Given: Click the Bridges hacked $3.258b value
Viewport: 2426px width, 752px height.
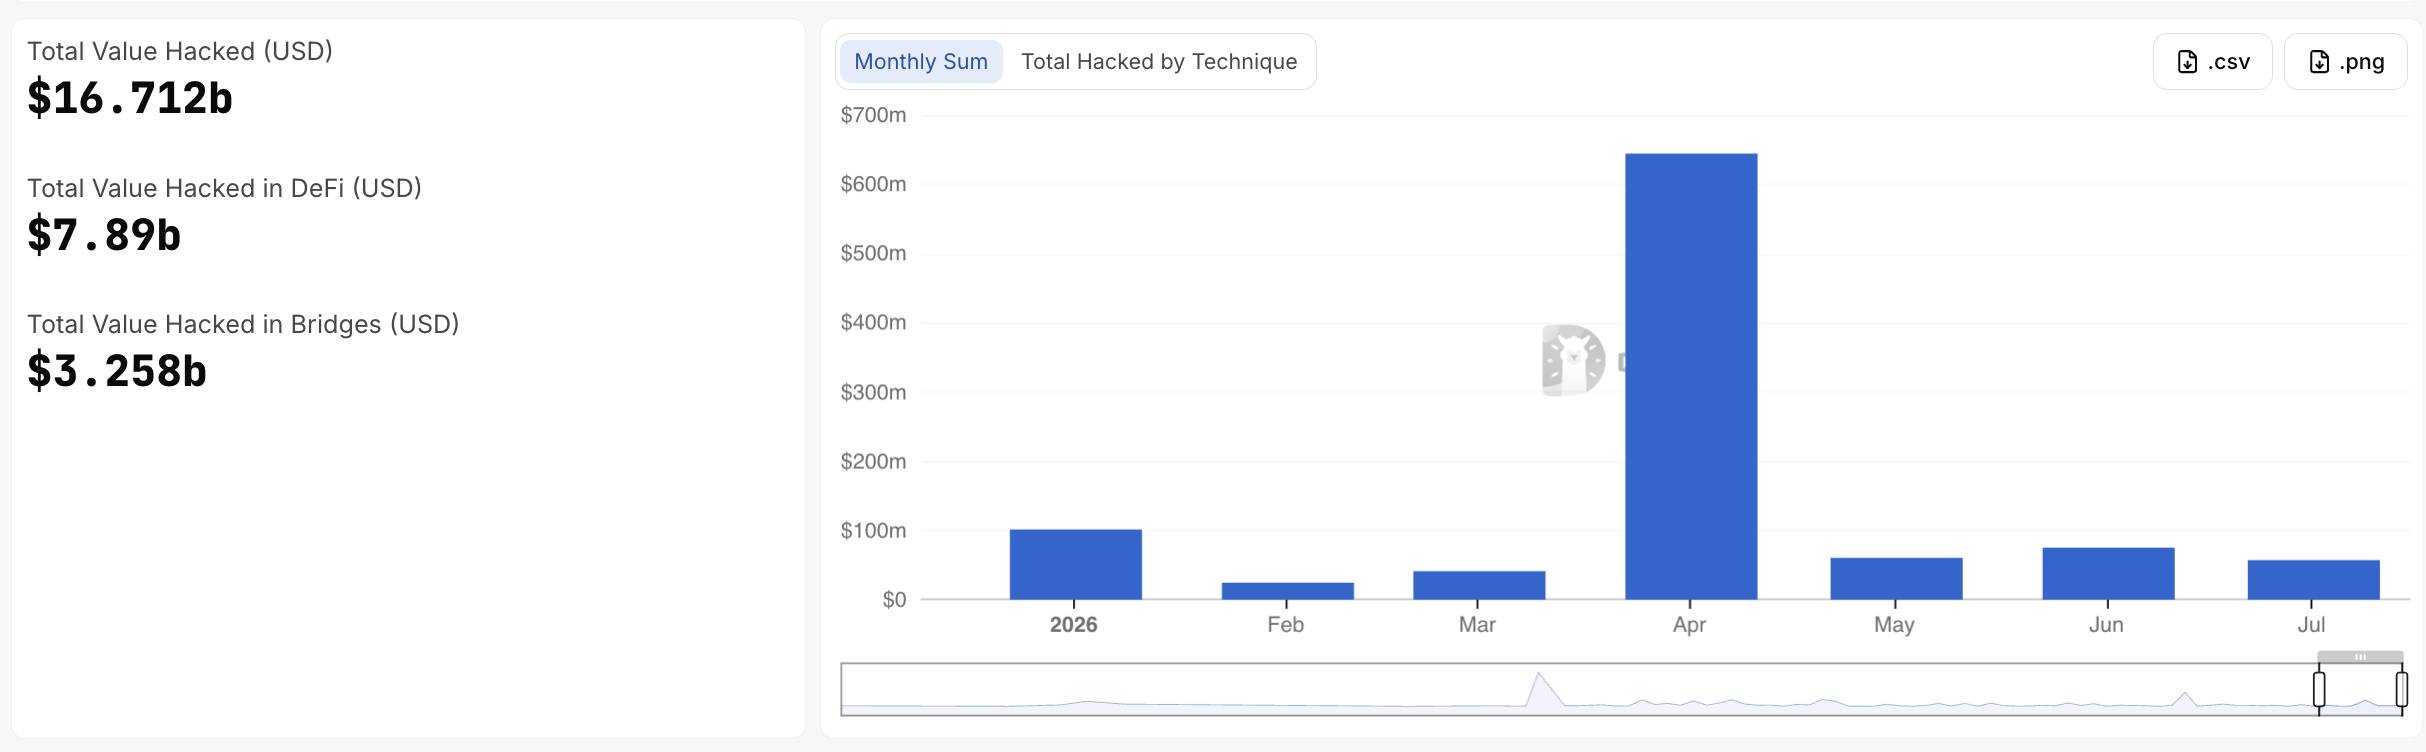Looking at the screenshot, I should click(x=117, y=371).
